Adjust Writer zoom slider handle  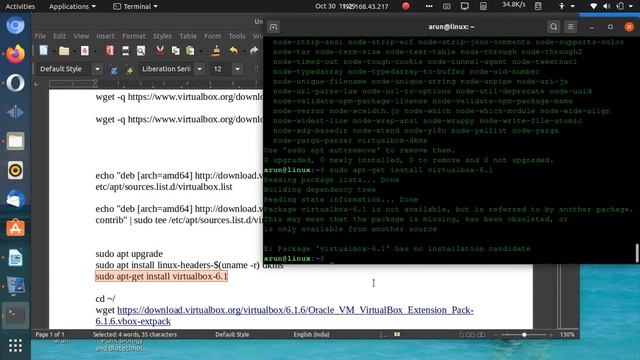point(524,335)
